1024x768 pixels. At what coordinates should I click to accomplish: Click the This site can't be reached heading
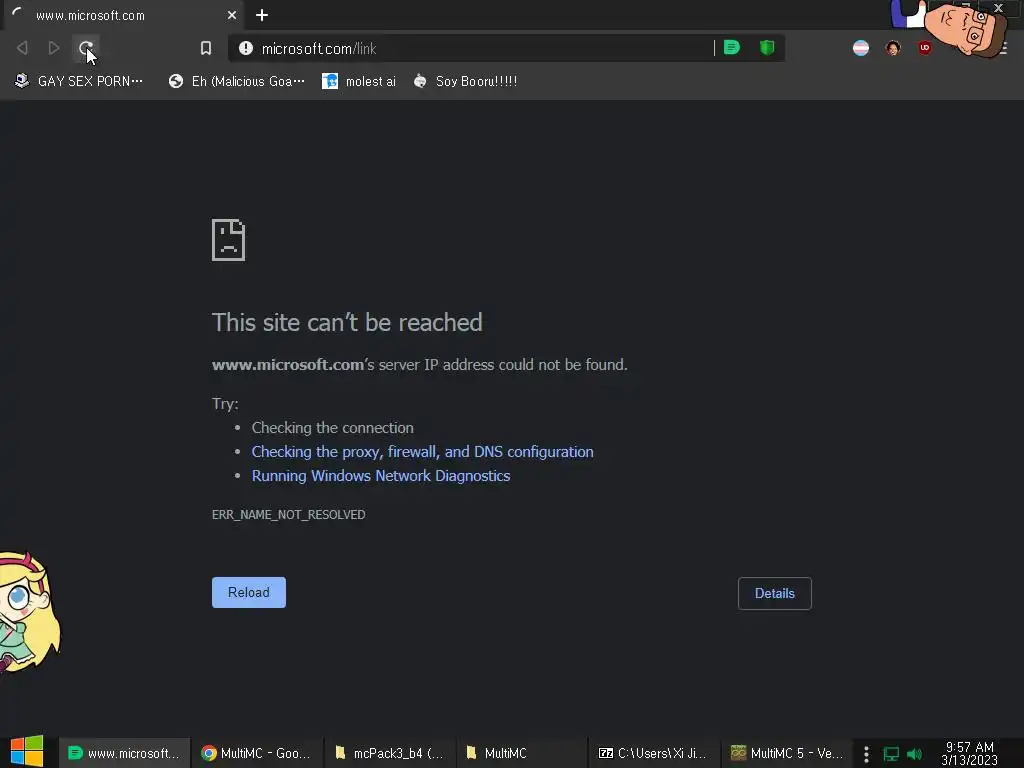(x=347, y=323)
